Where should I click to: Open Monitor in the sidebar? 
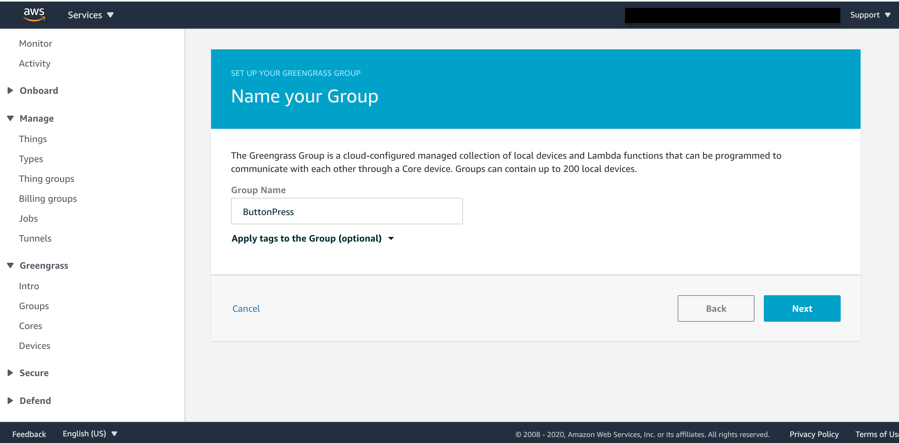(35, 44)
